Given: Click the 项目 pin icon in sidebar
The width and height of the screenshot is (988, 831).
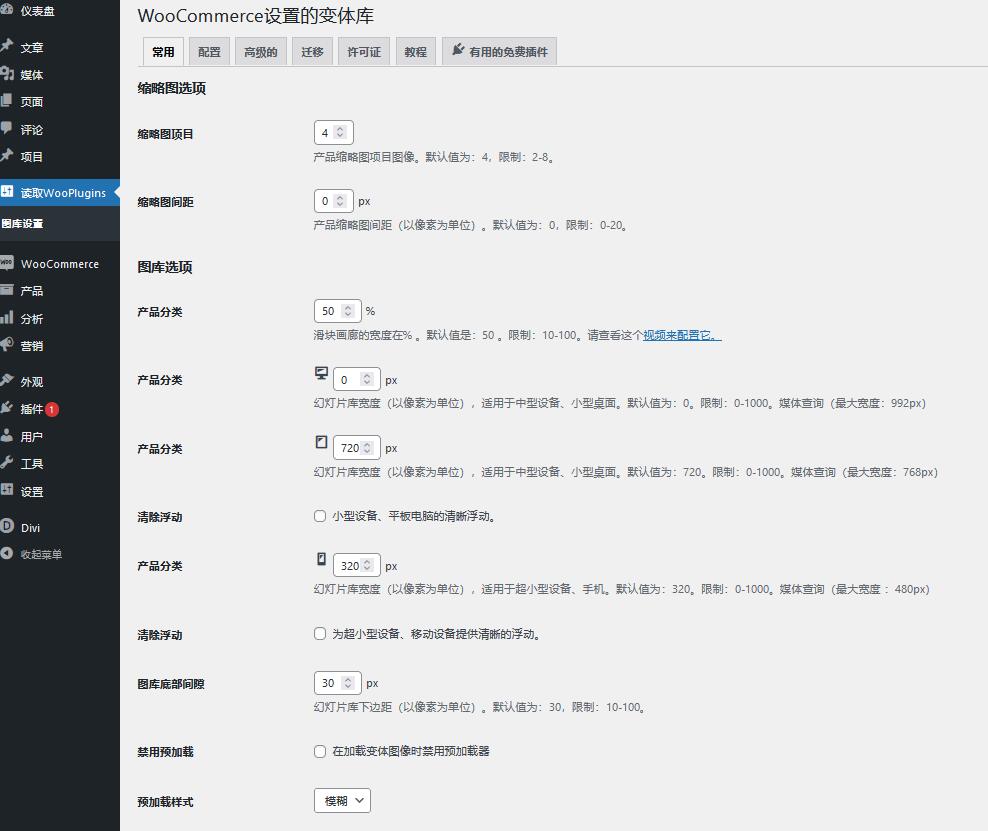Looking at the screenshot, I should click(x=6, y=155).
